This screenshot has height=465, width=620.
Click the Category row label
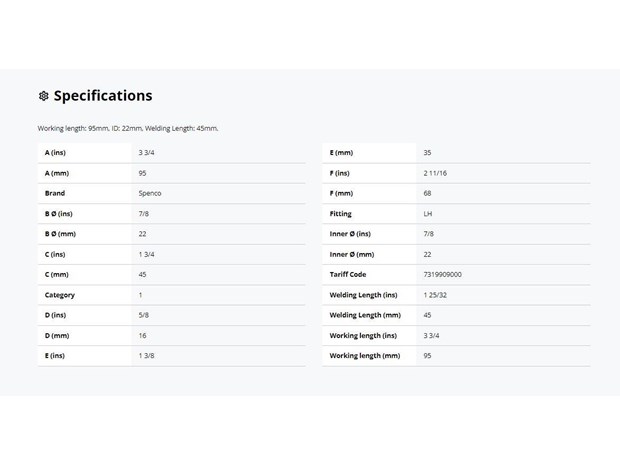point(60,295)
